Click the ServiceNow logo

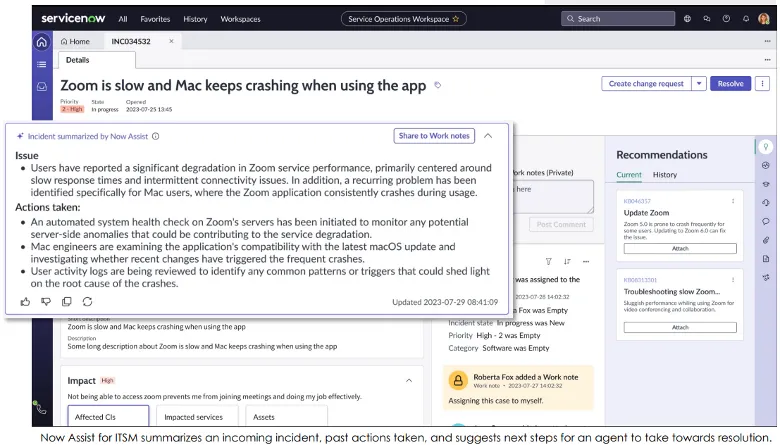[73, 18]
